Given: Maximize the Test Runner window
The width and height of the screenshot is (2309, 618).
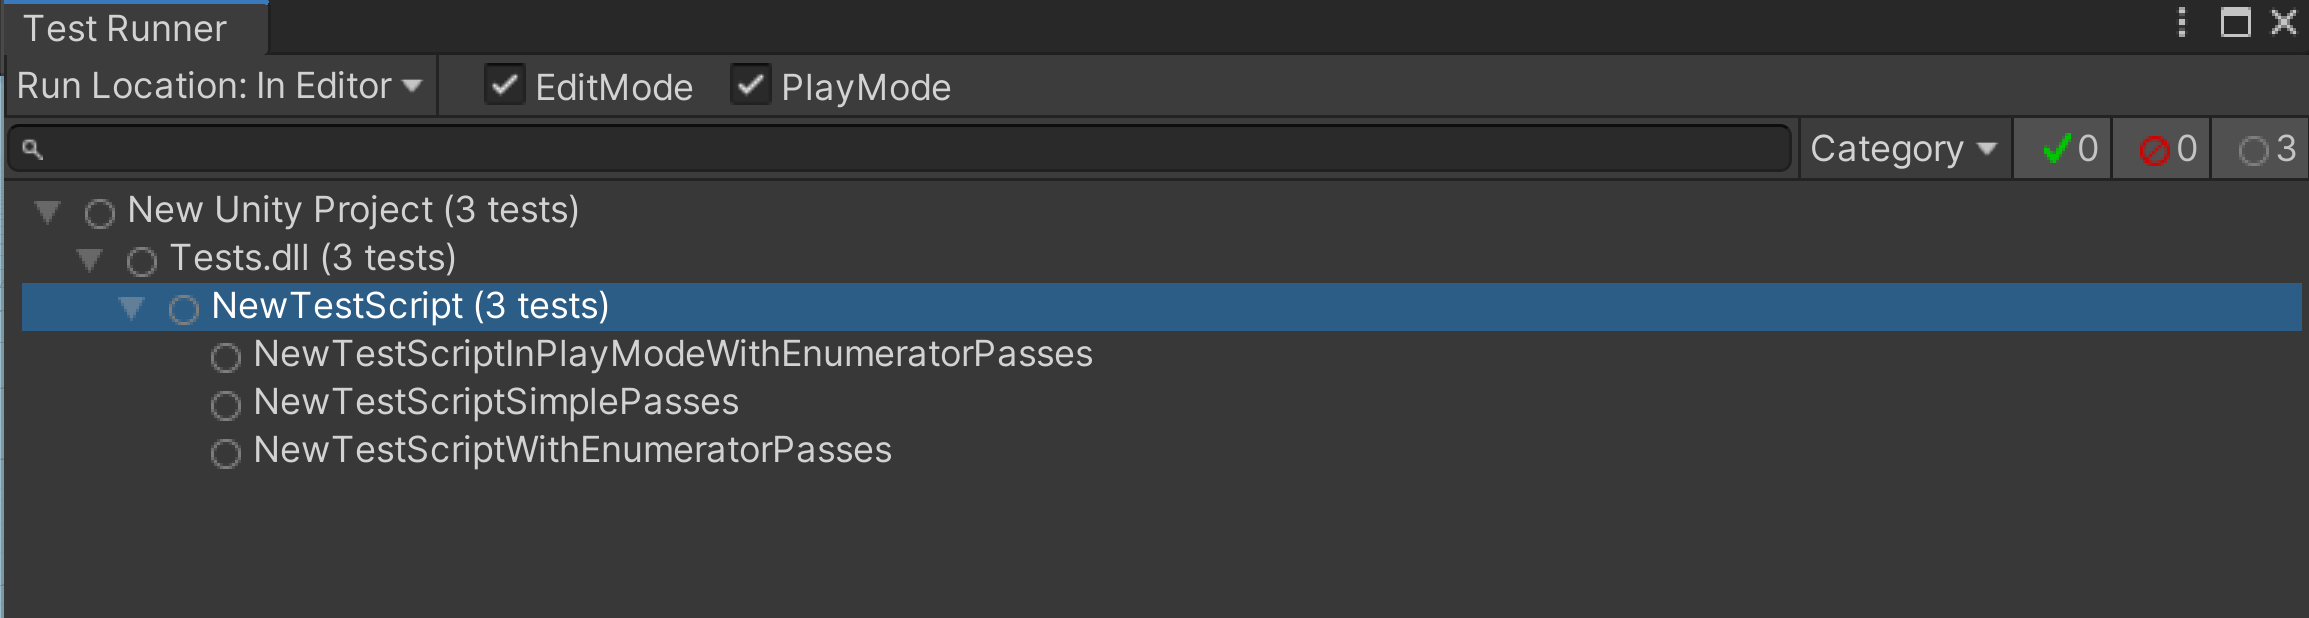Looking at the screenshot, I should click(x=2235, y=22).
